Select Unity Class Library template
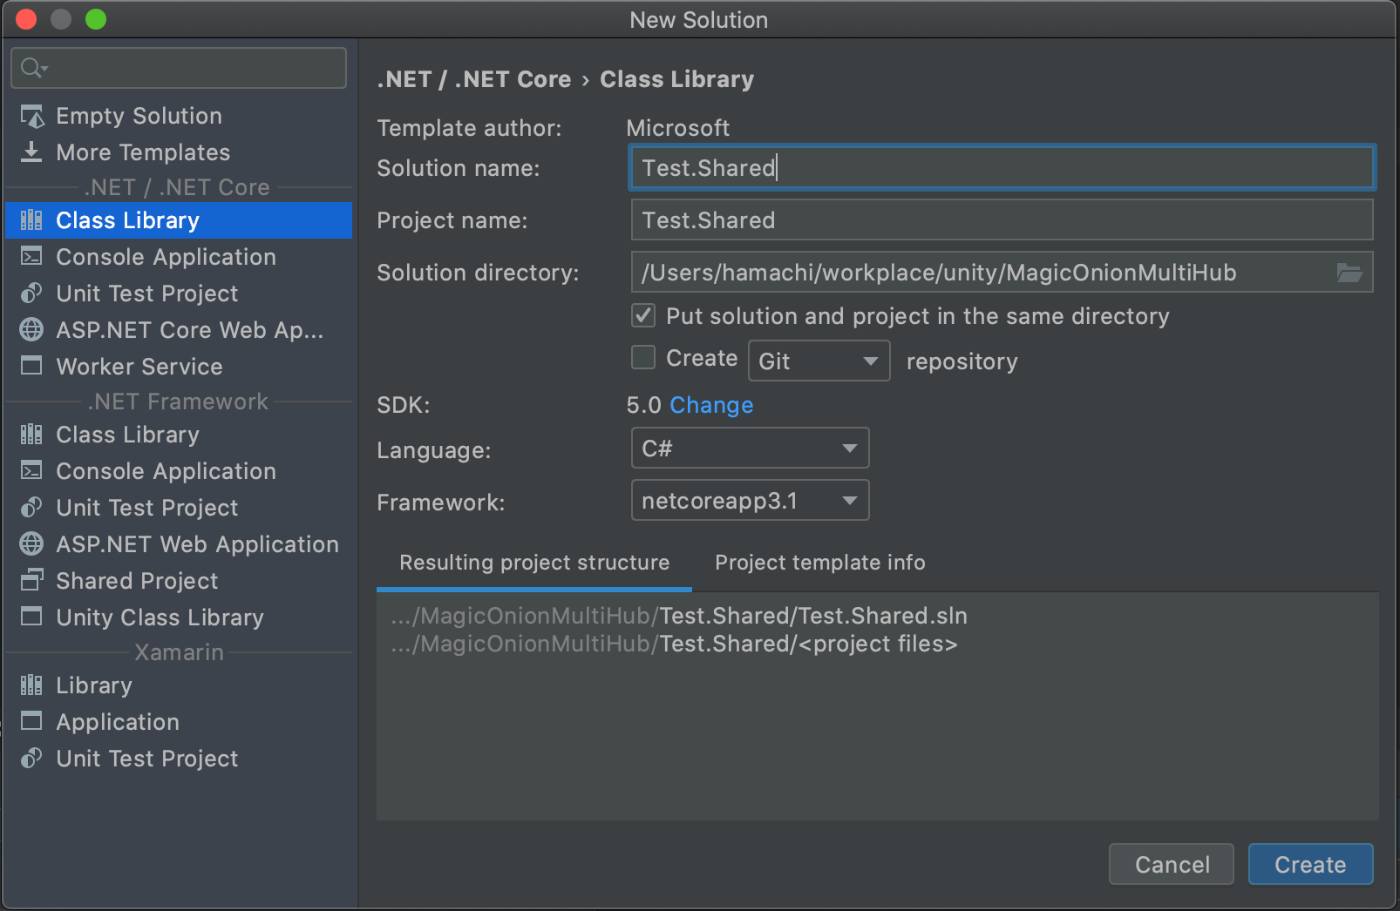Screen dimensions: 1400x911 tap(179, 617)
